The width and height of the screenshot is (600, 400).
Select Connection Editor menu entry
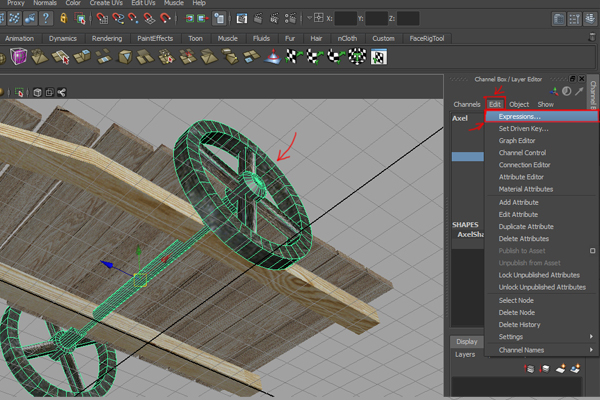[541, 165]
